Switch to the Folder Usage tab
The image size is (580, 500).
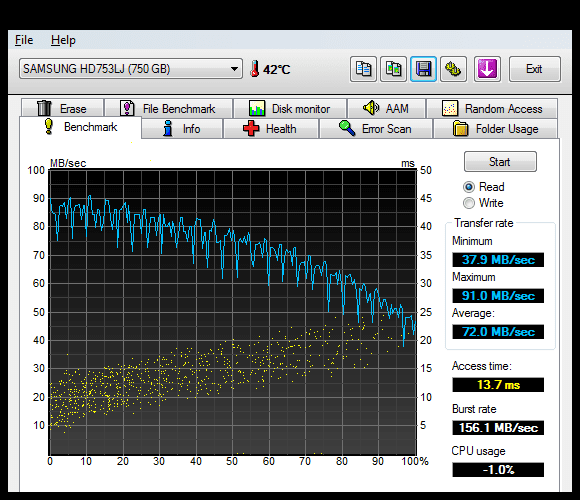pyautogui.click(x=496, y=129)
